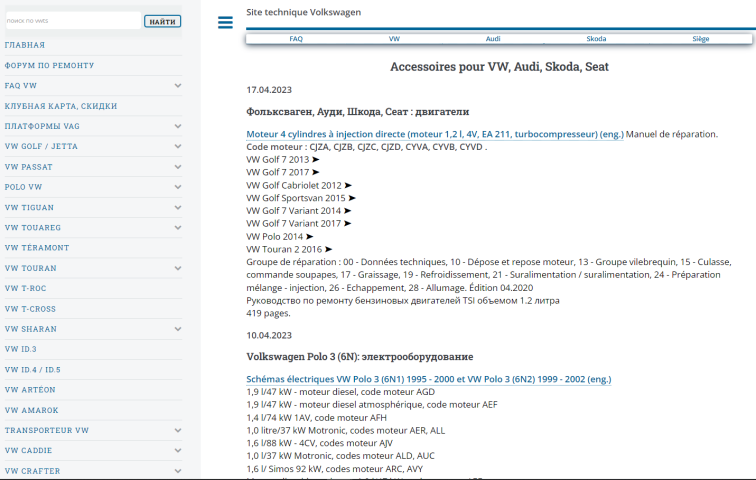
Task: Click the arrow after VW Golf 7 2013
Action: [316, 160]
